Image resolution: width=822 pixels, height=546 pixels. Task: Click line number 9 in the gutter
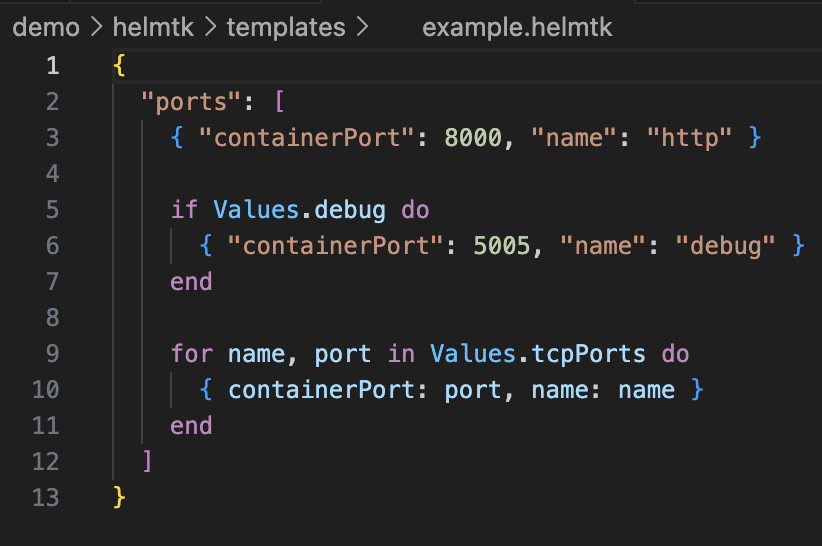tap(52, 354)
